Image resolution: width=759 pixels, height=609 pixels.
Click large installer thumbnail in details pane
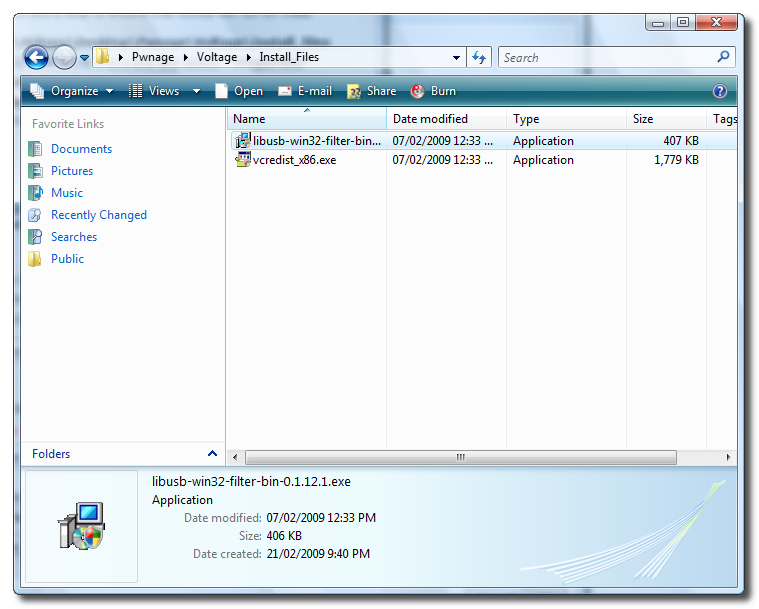81,526
